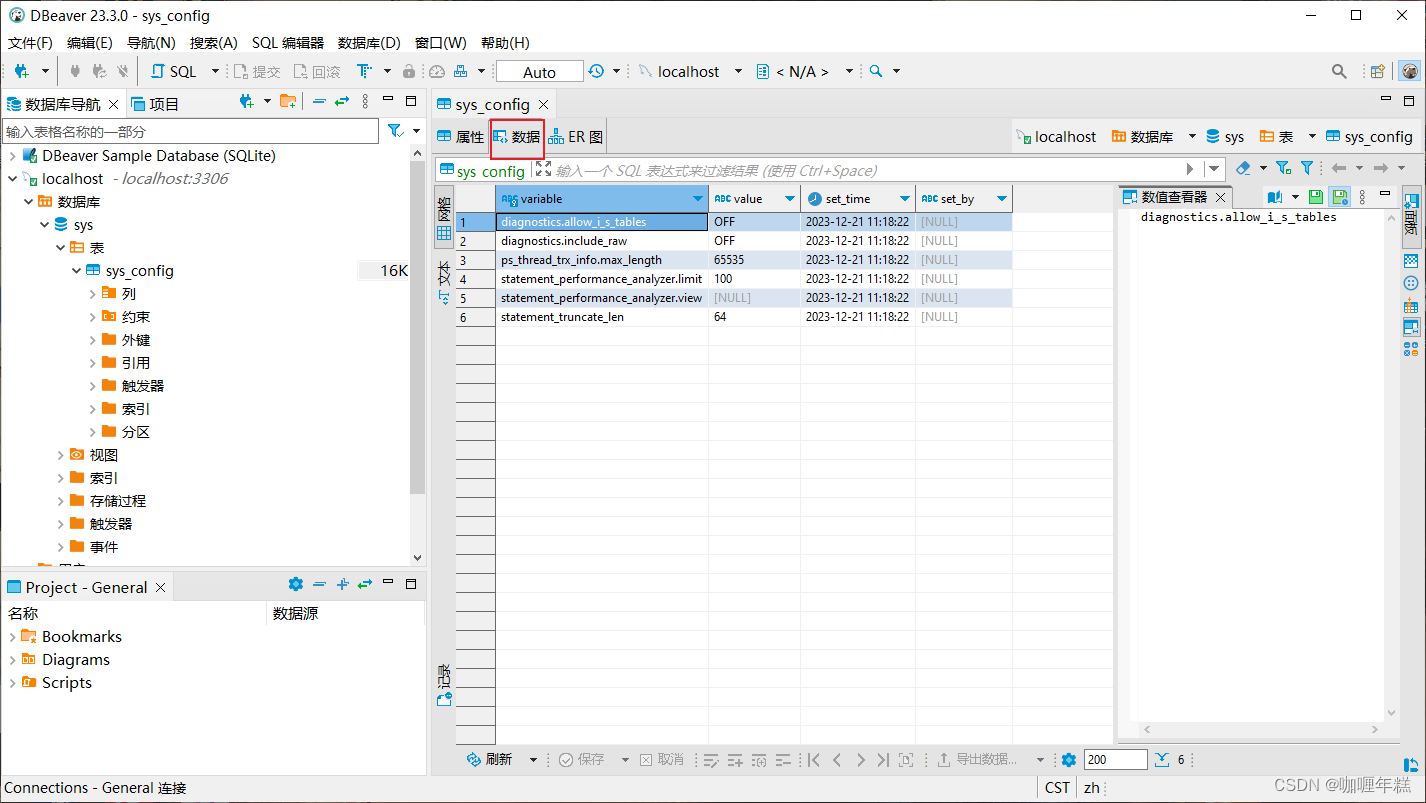1426x803 pixels.
Task: Click the add row icon in bottom toolbar
Action: (735, 760)
